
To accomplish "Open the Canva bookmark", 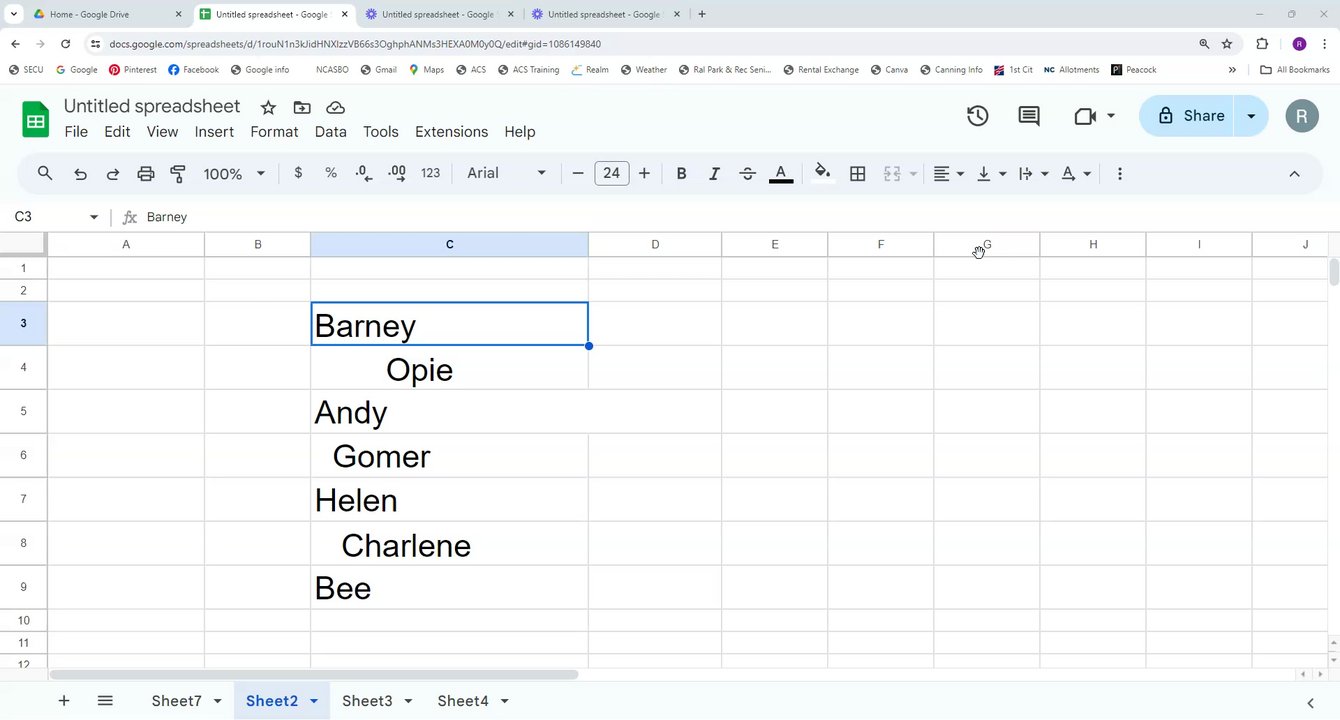I will click(x=888, y=70).
